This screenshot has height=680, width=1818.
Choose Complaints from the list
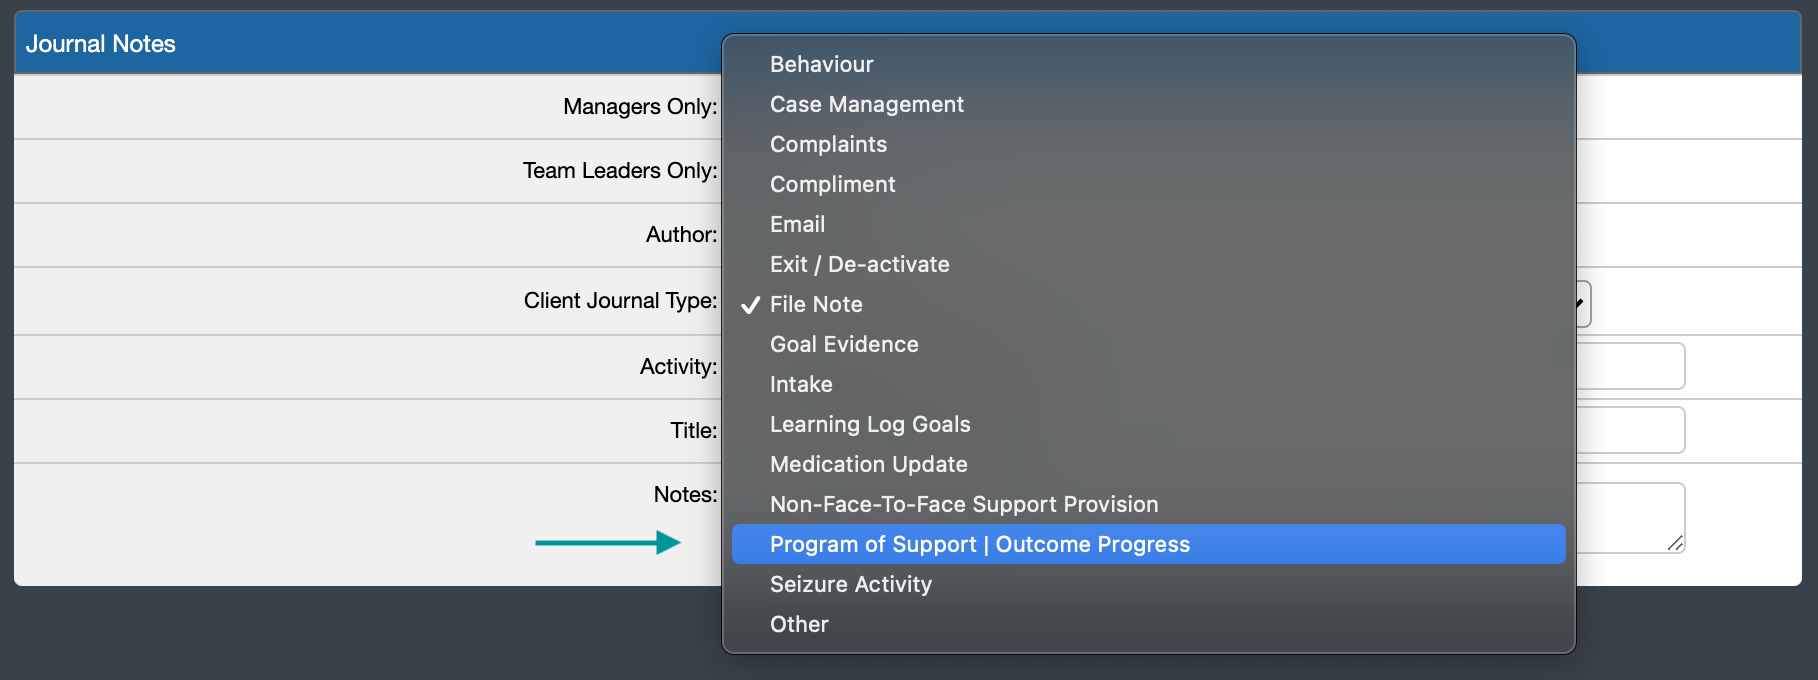tap(827, 144)
